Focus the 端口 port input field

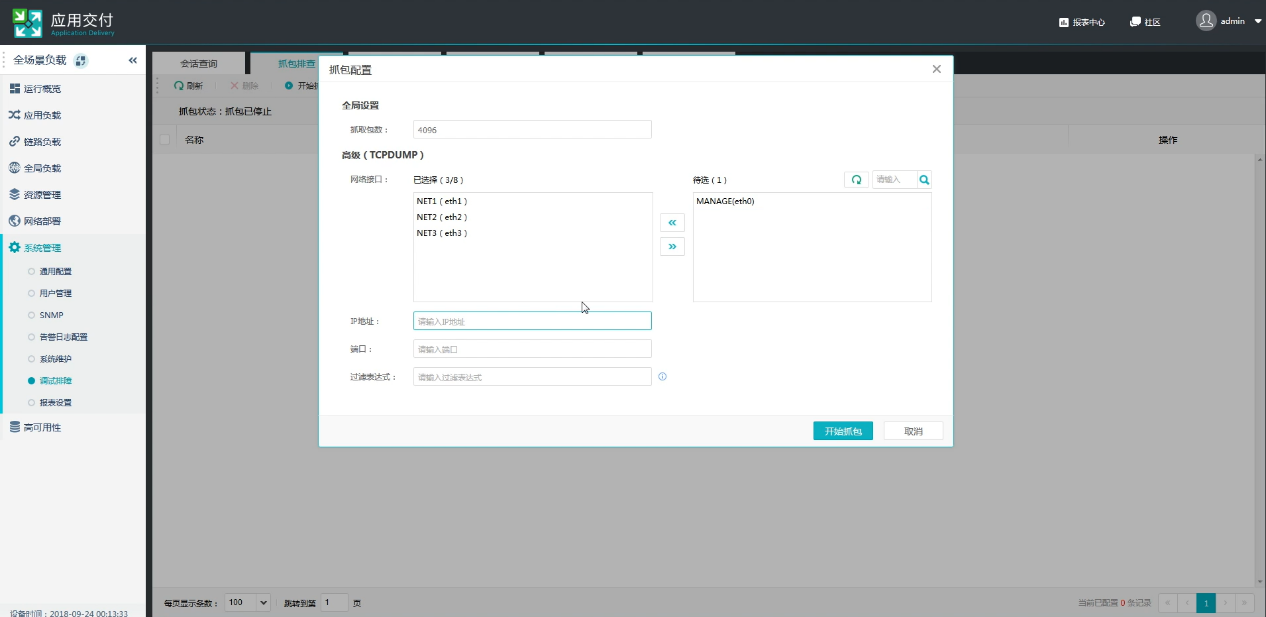tap(532, 349)
